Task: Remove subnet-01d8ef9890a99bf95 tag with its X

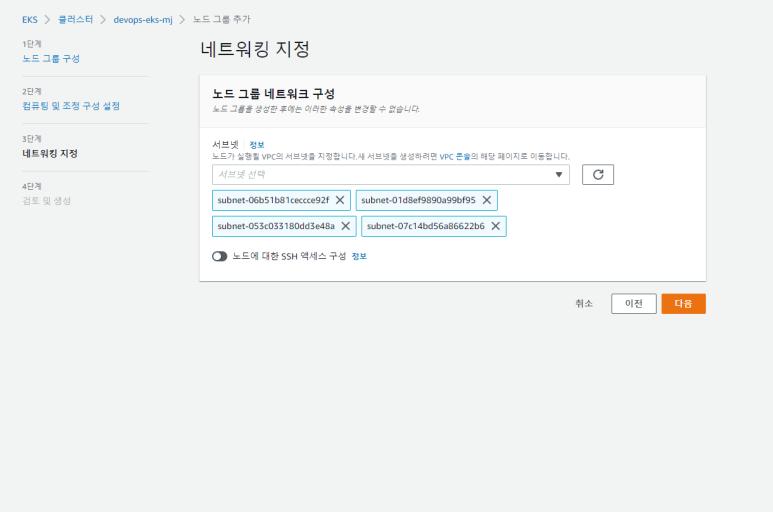Action: (x=486, y=200)
